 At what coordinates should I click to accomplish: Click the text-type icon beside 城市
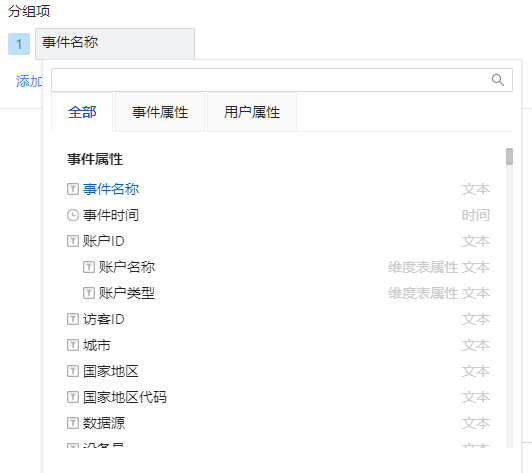pyautogui.click(x=73, y=345)
